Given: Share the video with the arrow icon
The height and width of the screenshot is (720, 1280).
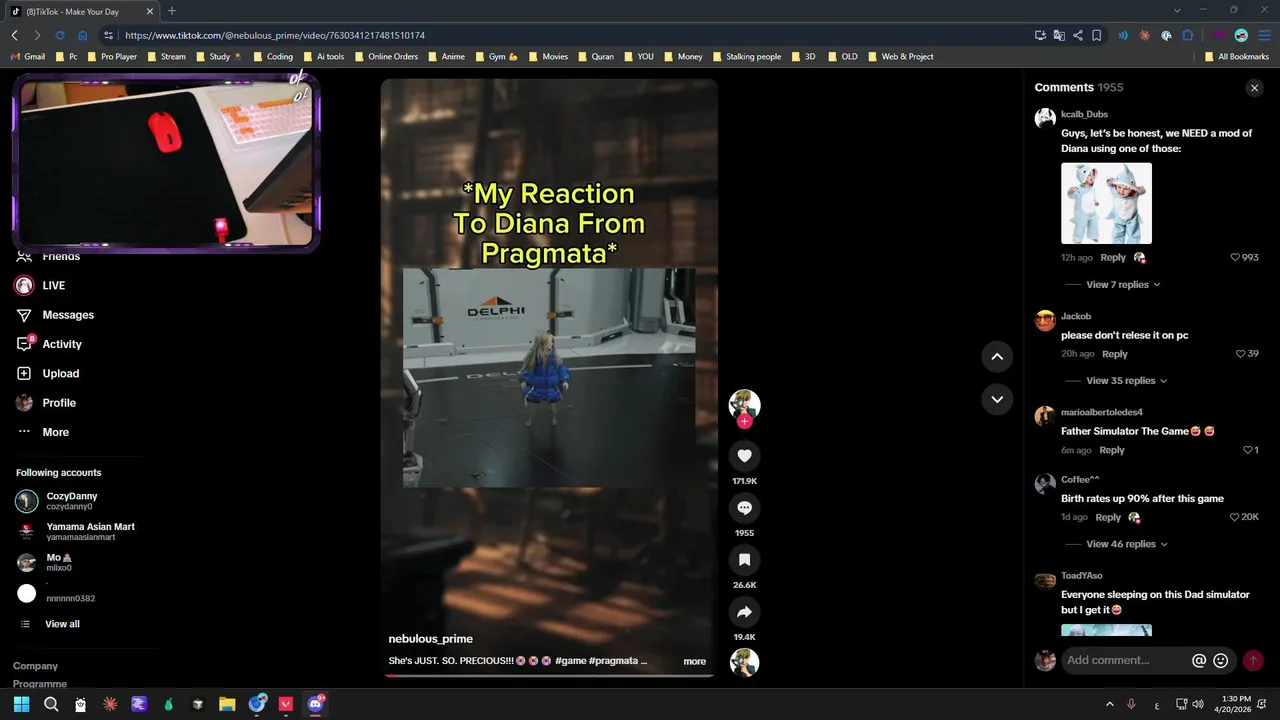Looking at the screenshot, I should click(x=744, y=612).
